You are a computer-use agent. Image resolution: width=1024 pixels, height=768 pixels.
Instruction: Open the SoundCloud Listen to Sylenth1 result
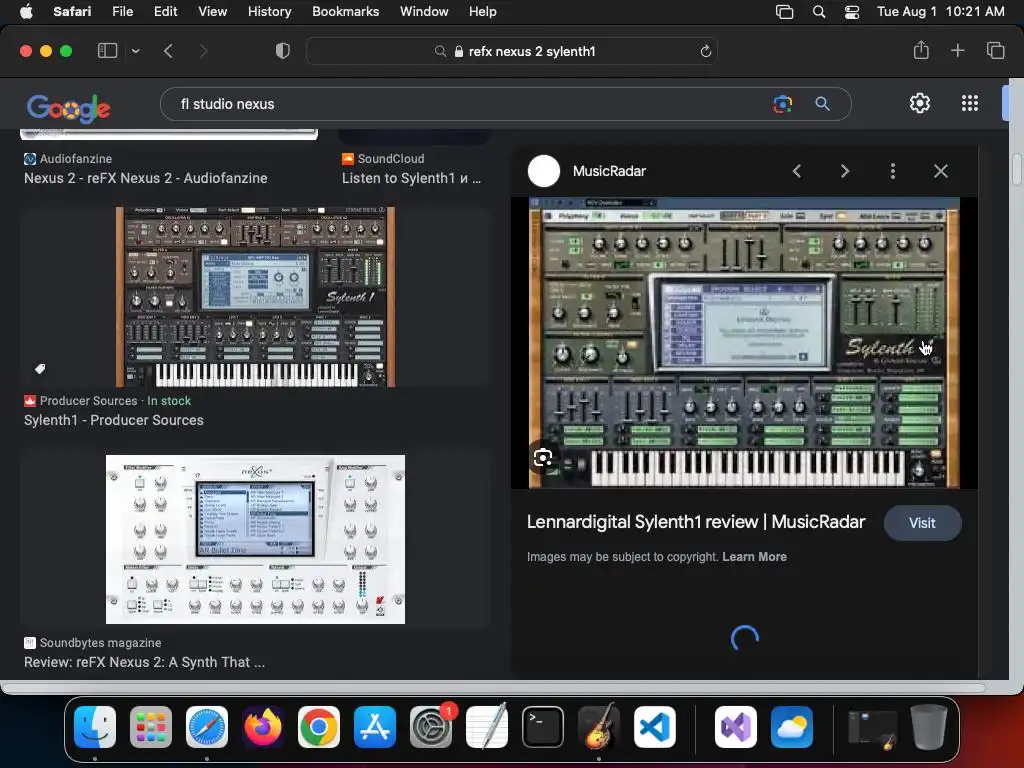click(x=411, y=178)
